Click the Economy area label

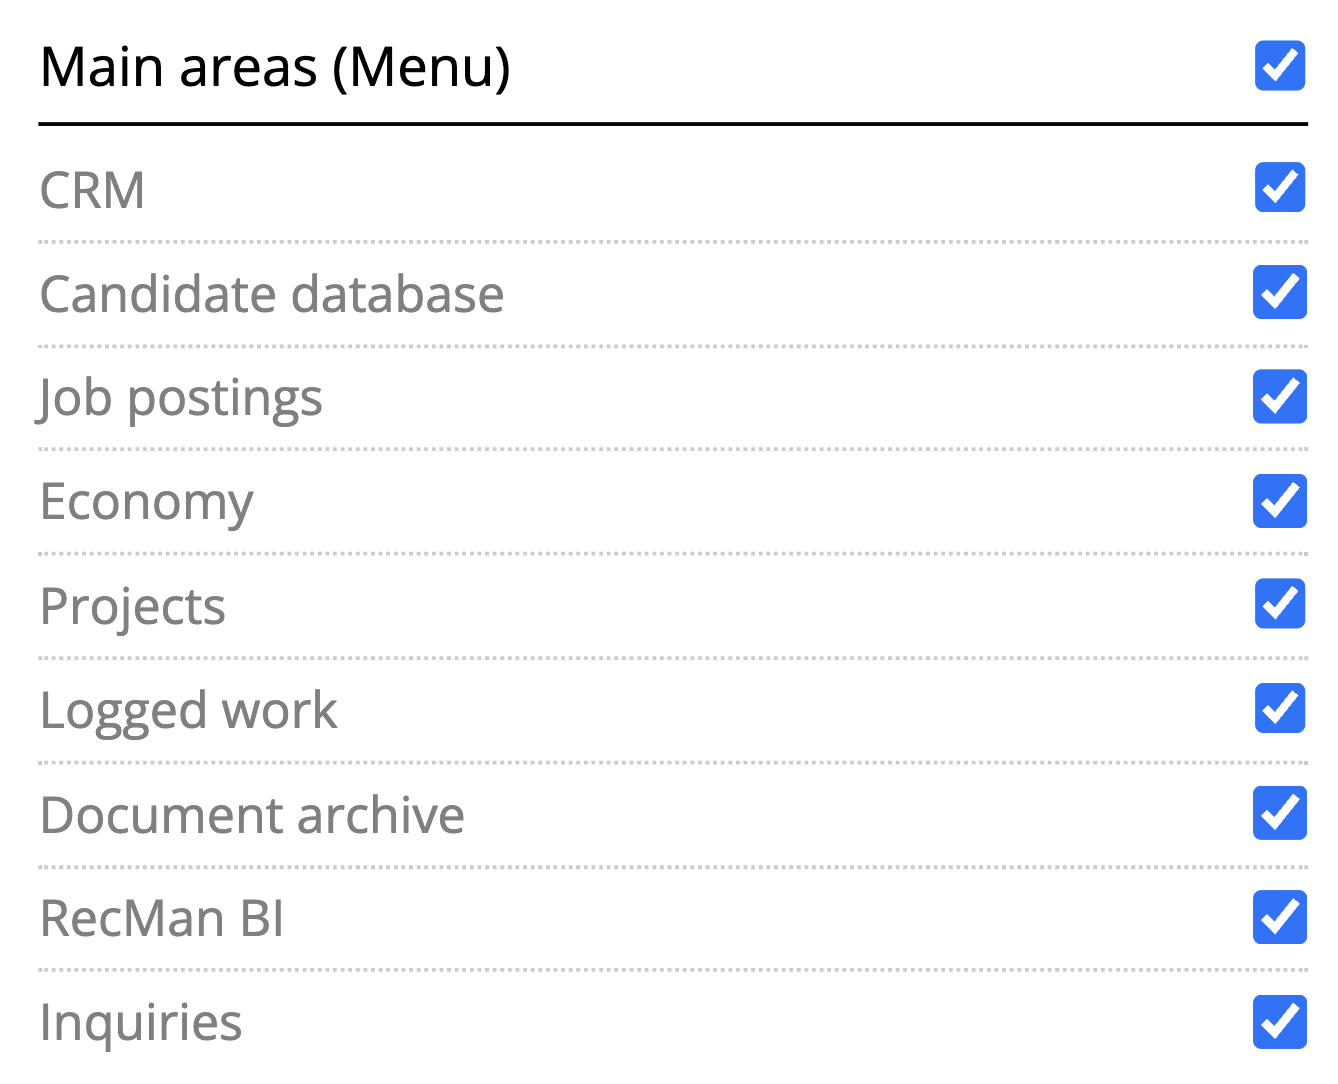point(146,502)
